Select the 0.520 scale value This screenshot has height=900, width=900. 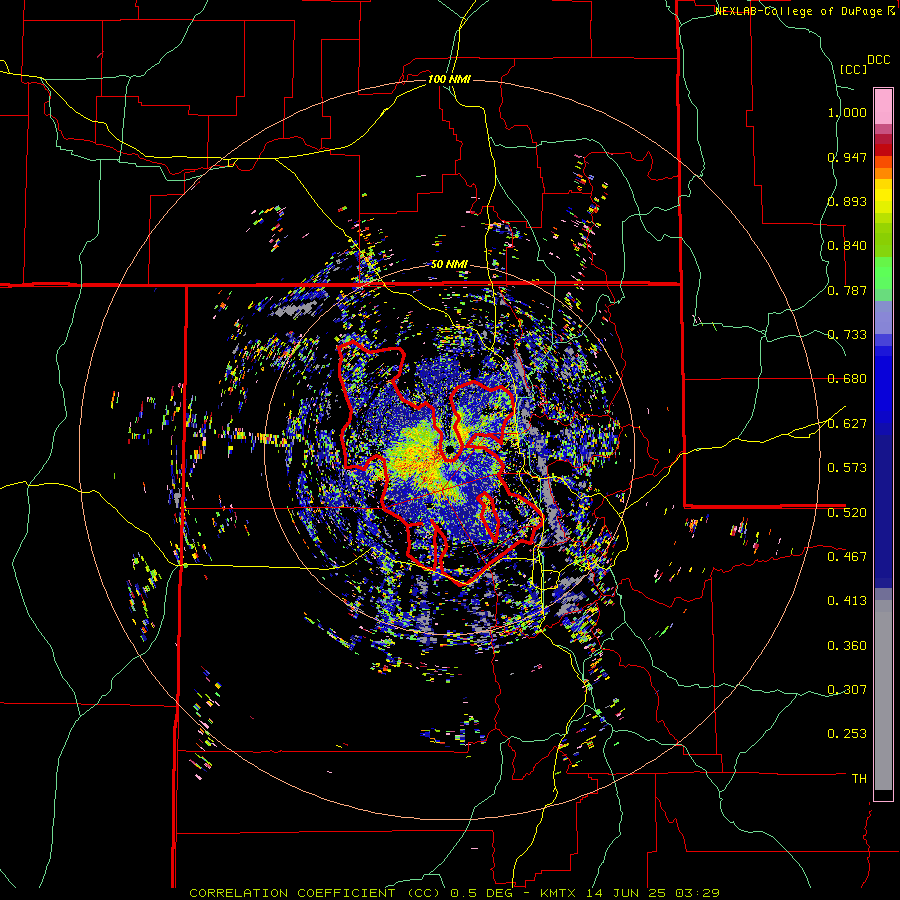click(847, 512)
